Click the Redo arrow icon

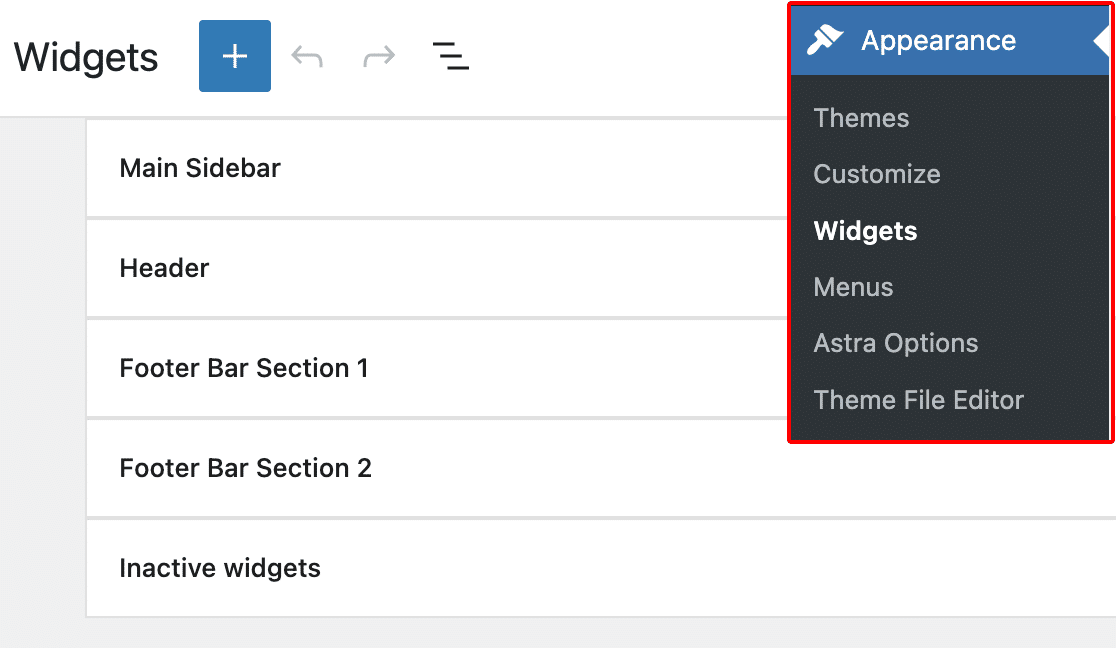[x=378, y=56]
